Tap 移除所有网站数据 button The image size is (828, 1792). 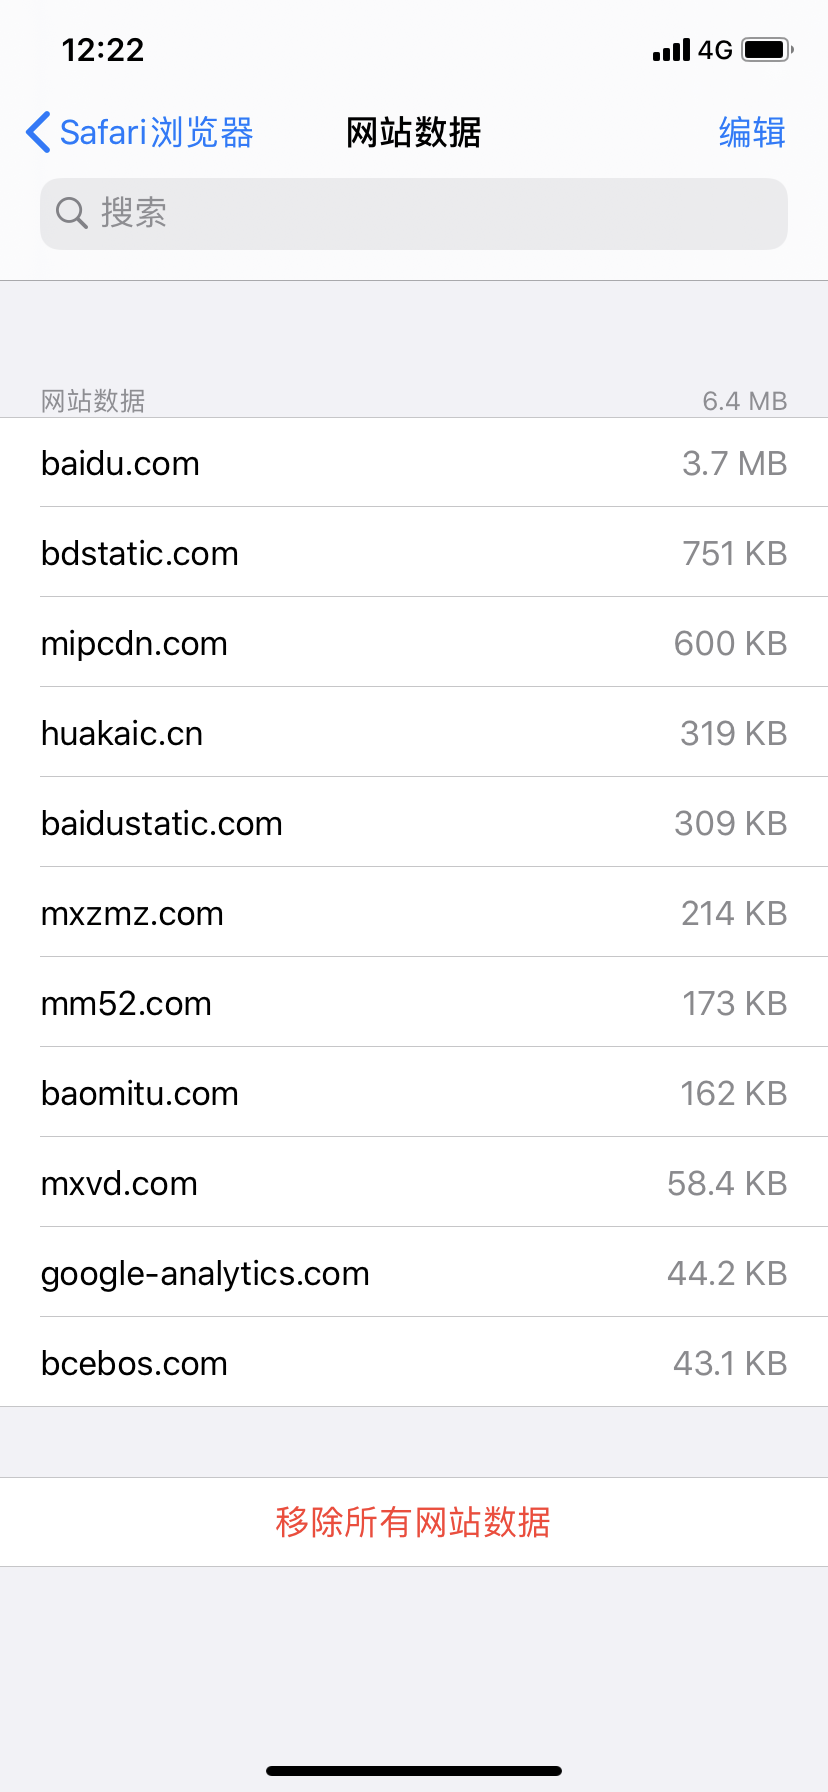point(413,1522)
